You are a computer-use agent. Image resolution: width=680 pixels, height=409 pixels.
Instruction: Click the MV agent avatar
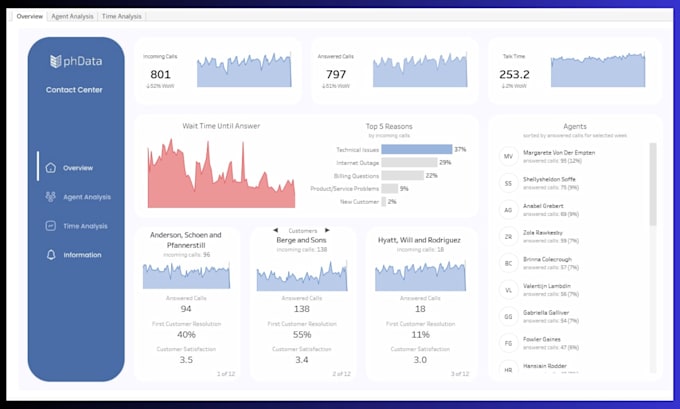pyautogui.click(x=508, y=156)
